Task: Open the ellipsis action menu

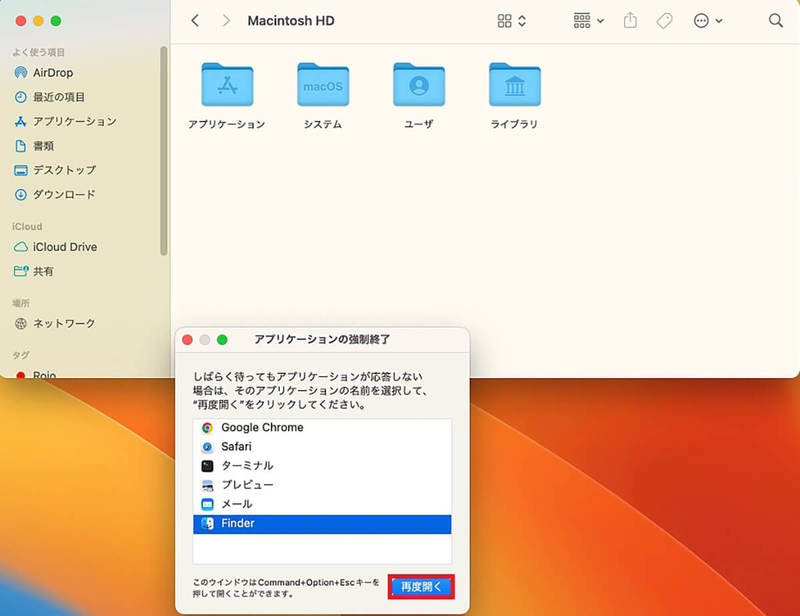Action: [x=707, y=20]
